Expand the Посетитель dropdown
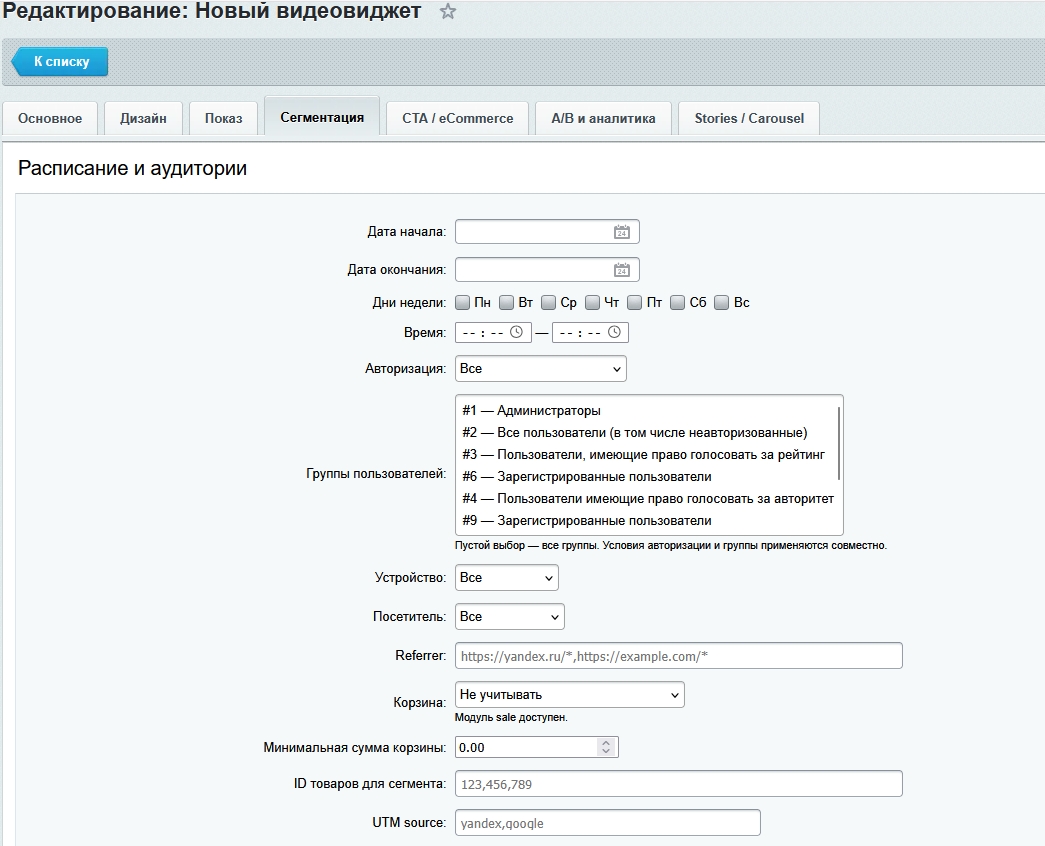This screenshot has width=1045, height=846. (509, 617)
